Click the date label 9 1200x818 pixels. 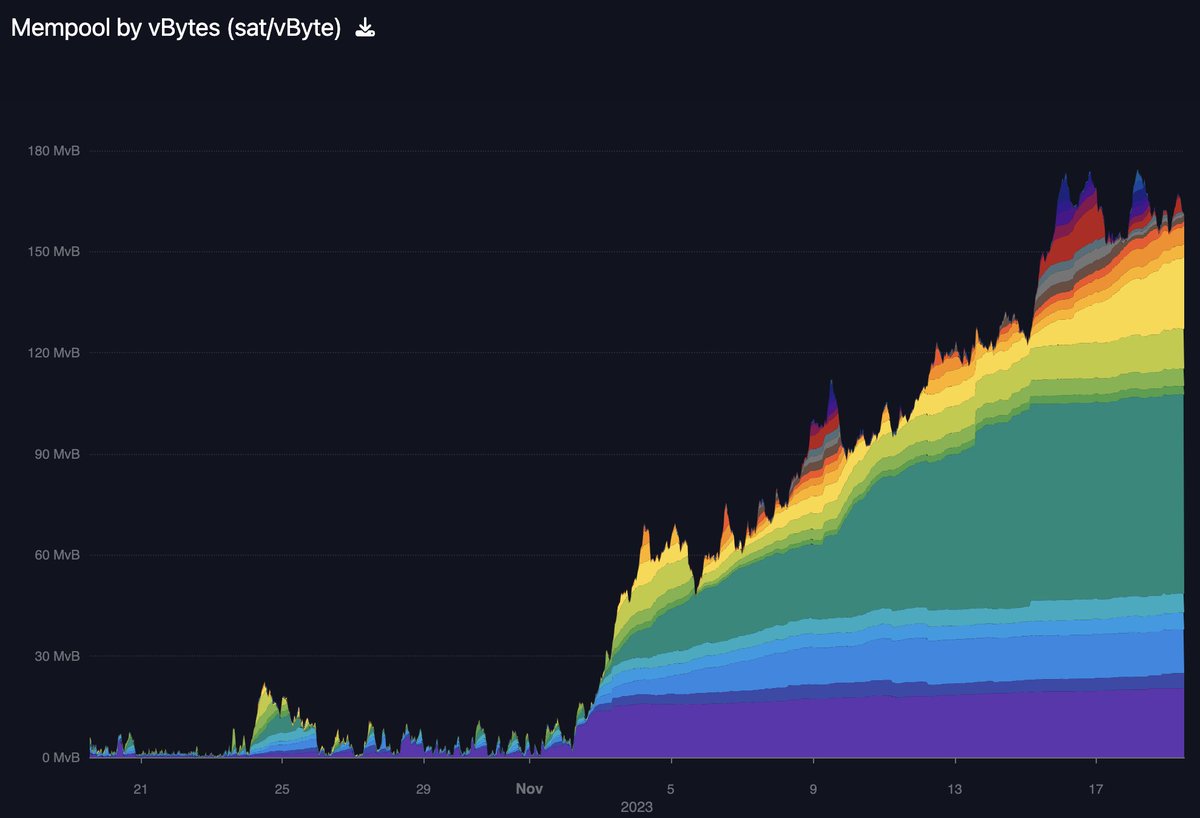point(813,789)
